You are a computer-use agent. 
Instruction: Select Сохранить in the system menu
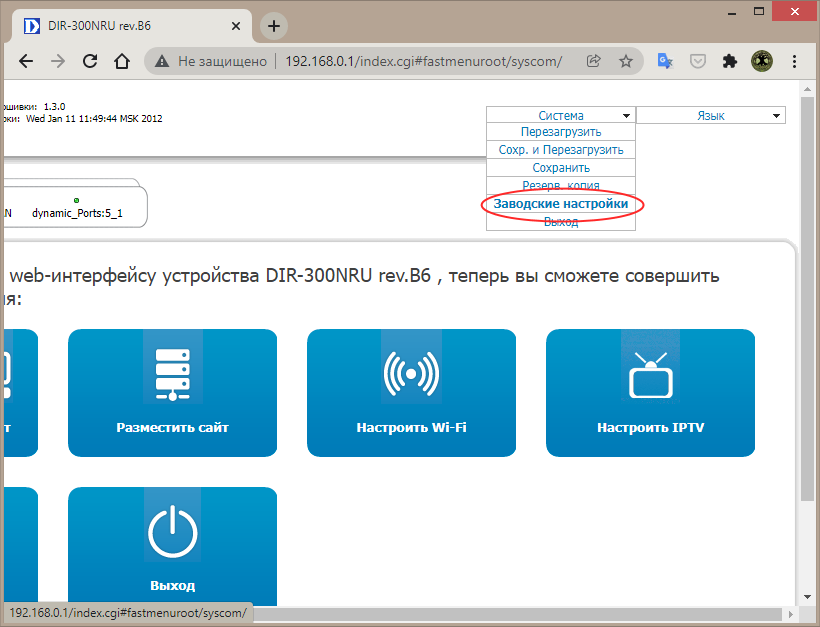point(561,168)
